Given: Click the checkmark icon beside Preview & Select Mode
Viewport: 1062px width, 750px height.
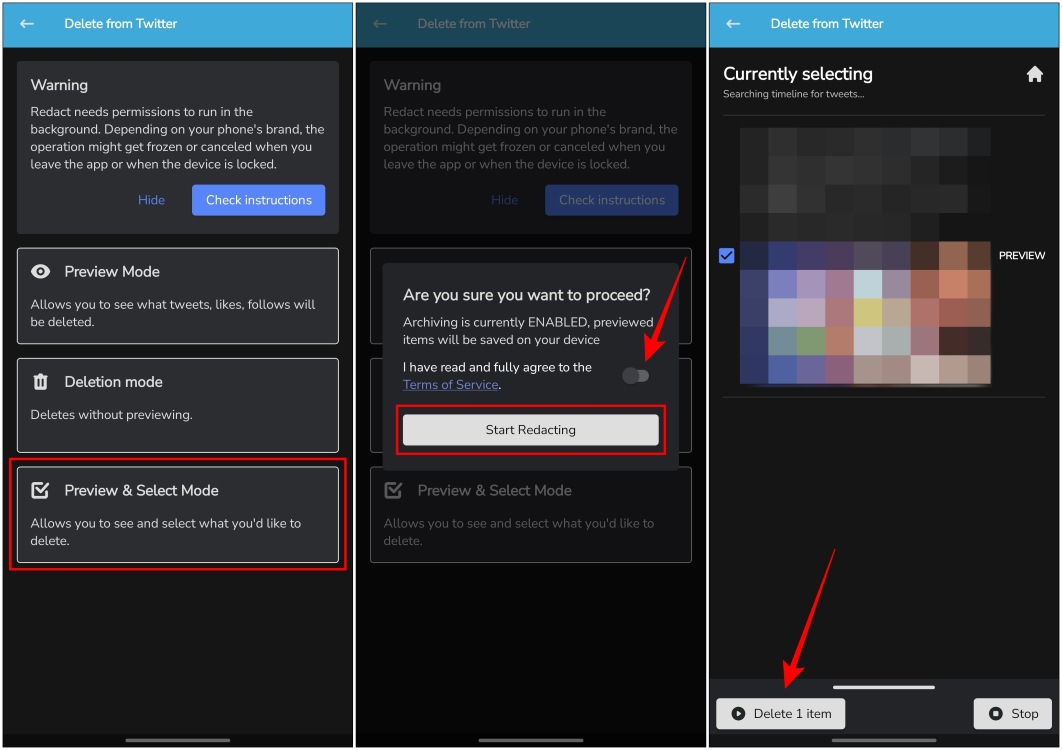Looking at the screenshot, I should coord(41,490).
